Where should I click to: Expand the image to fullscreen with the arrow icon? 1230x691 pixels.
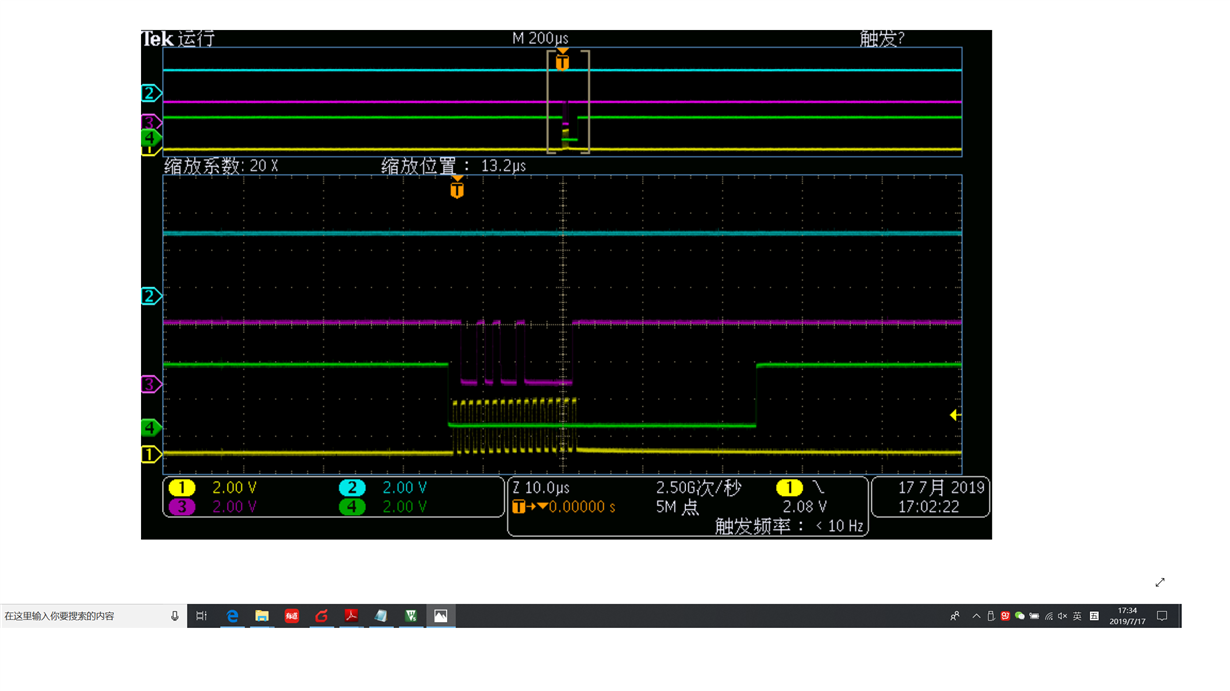(x=1160, y=582)
